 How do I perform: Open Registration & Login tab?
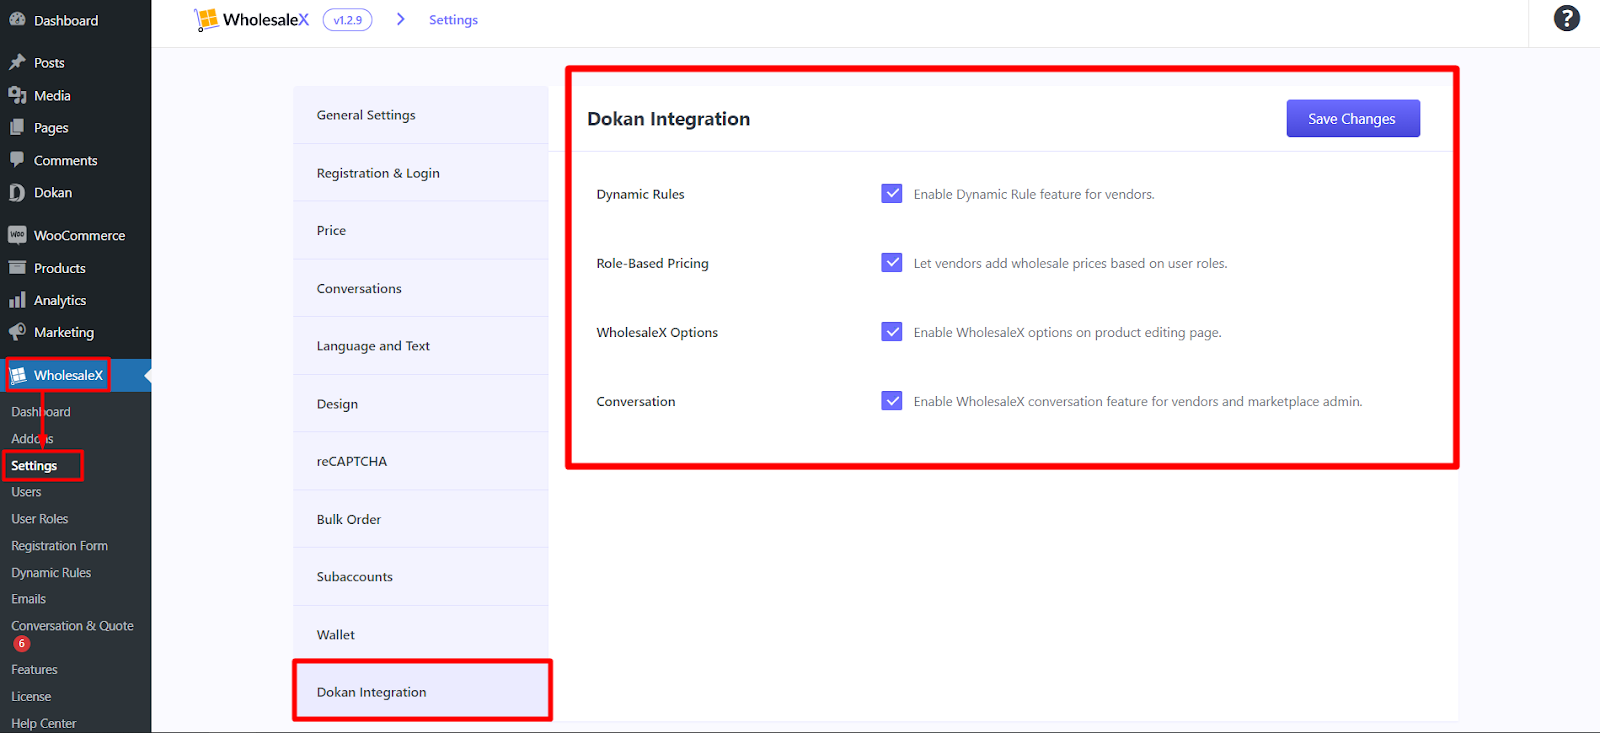click(x=421, y=173)
